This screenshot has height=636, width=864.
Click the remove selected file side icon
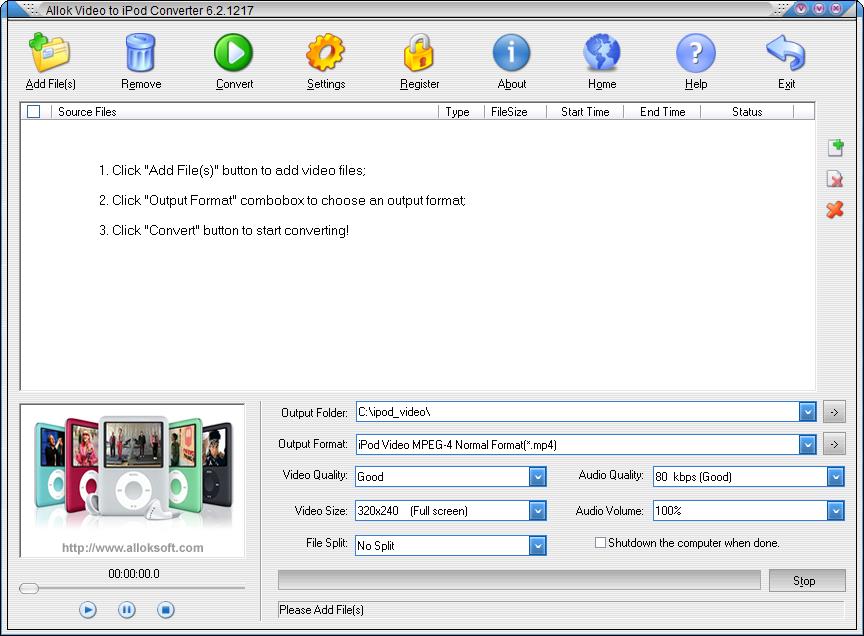(835, 179)
